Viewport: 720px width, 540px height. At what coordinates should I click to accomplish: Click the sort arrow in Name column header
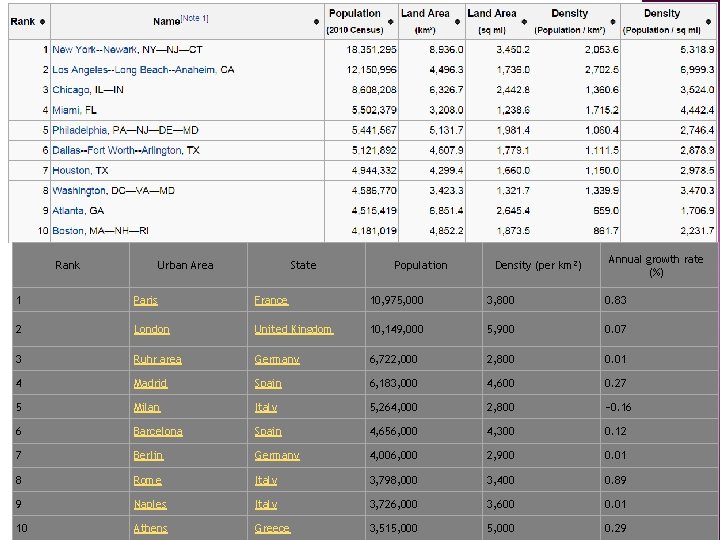[316, 22]
